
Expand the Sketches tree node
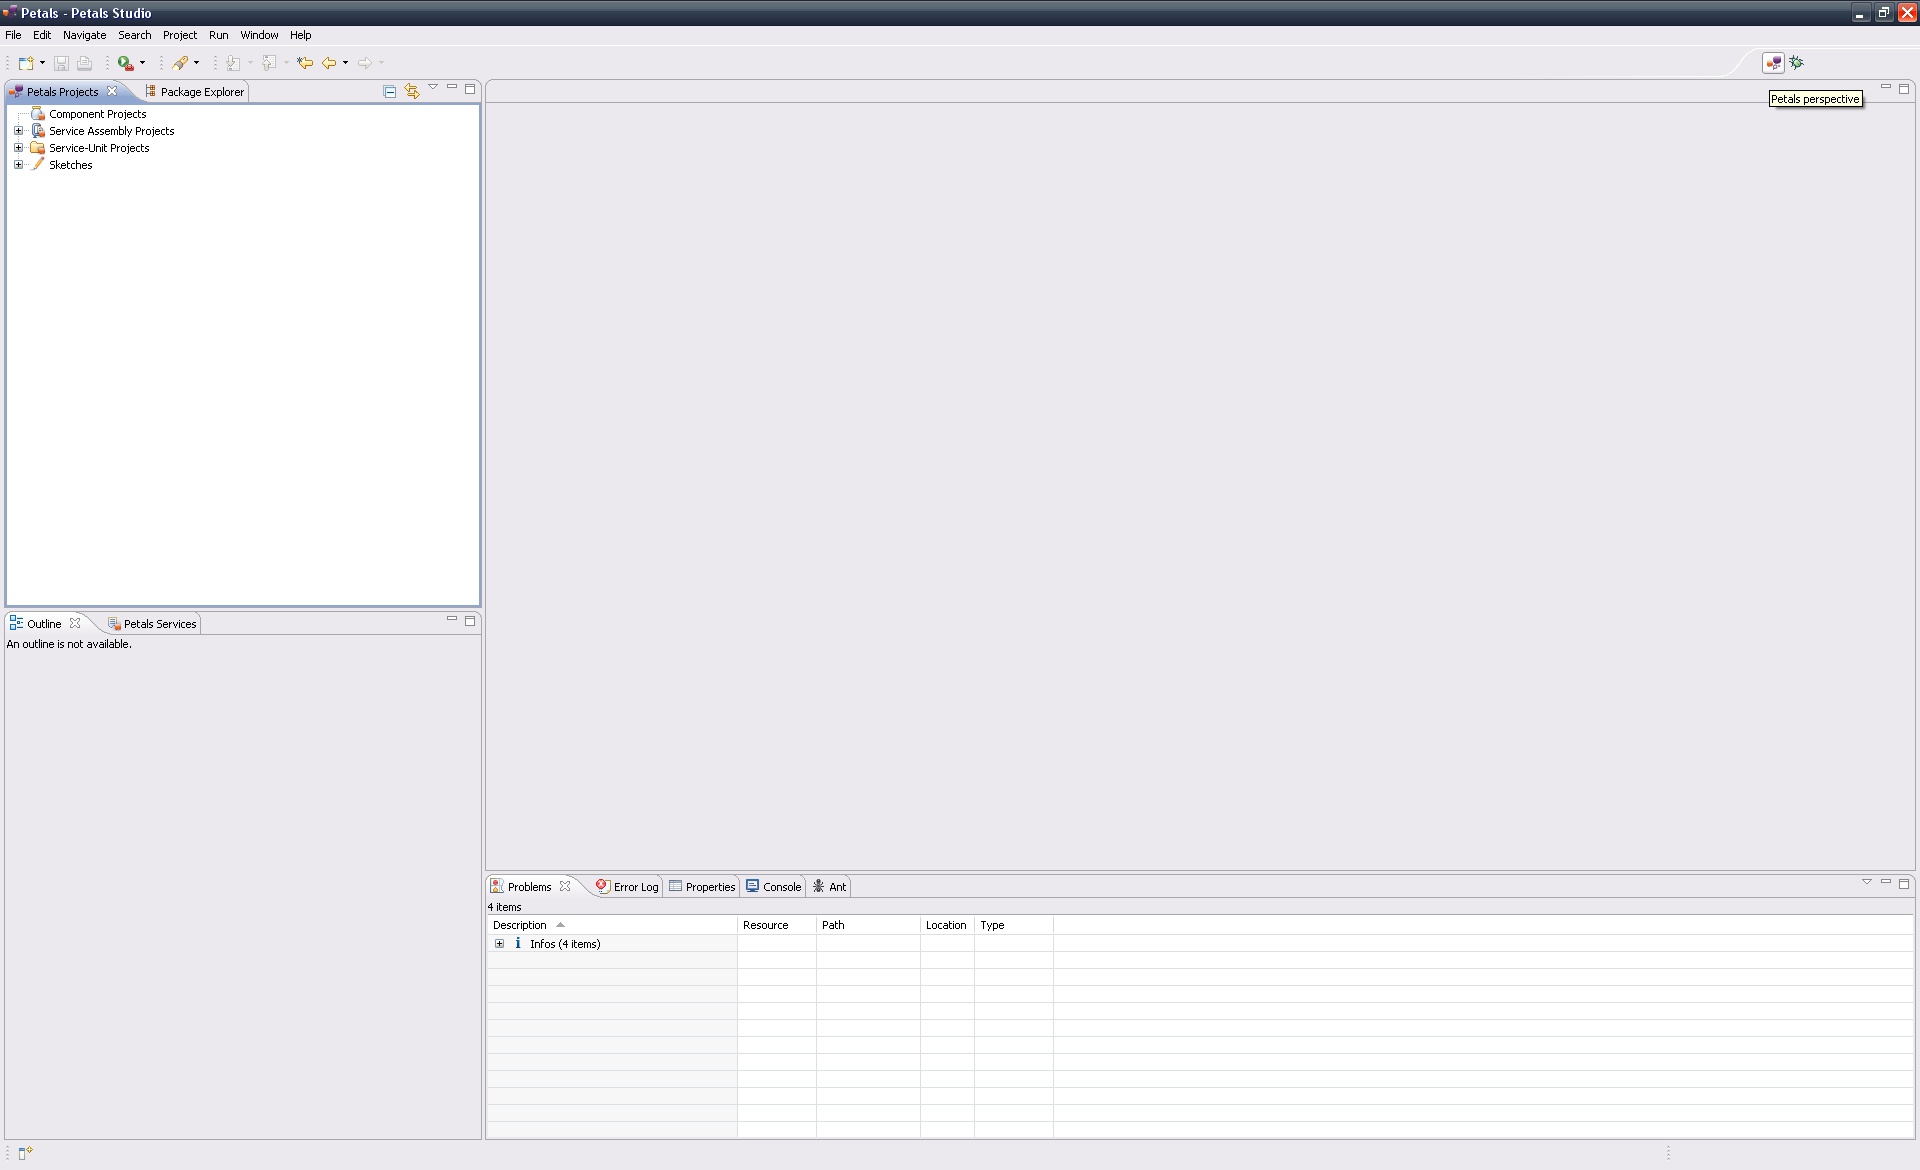[x=18, y=165]
